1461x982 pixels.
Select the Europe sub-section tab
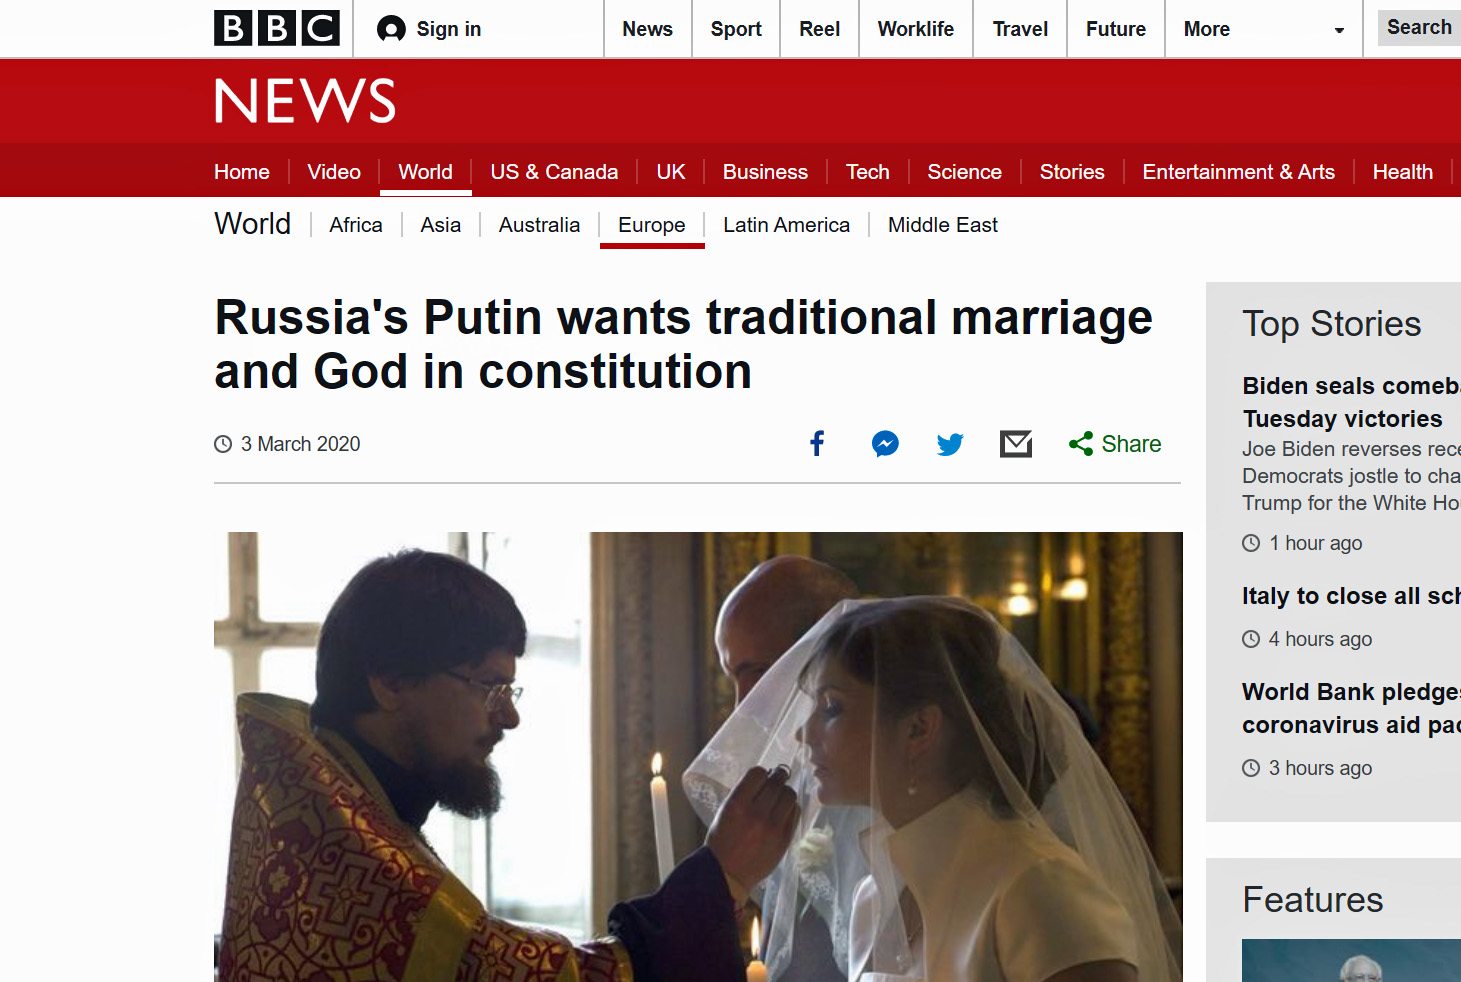click(x=652, y=225)
